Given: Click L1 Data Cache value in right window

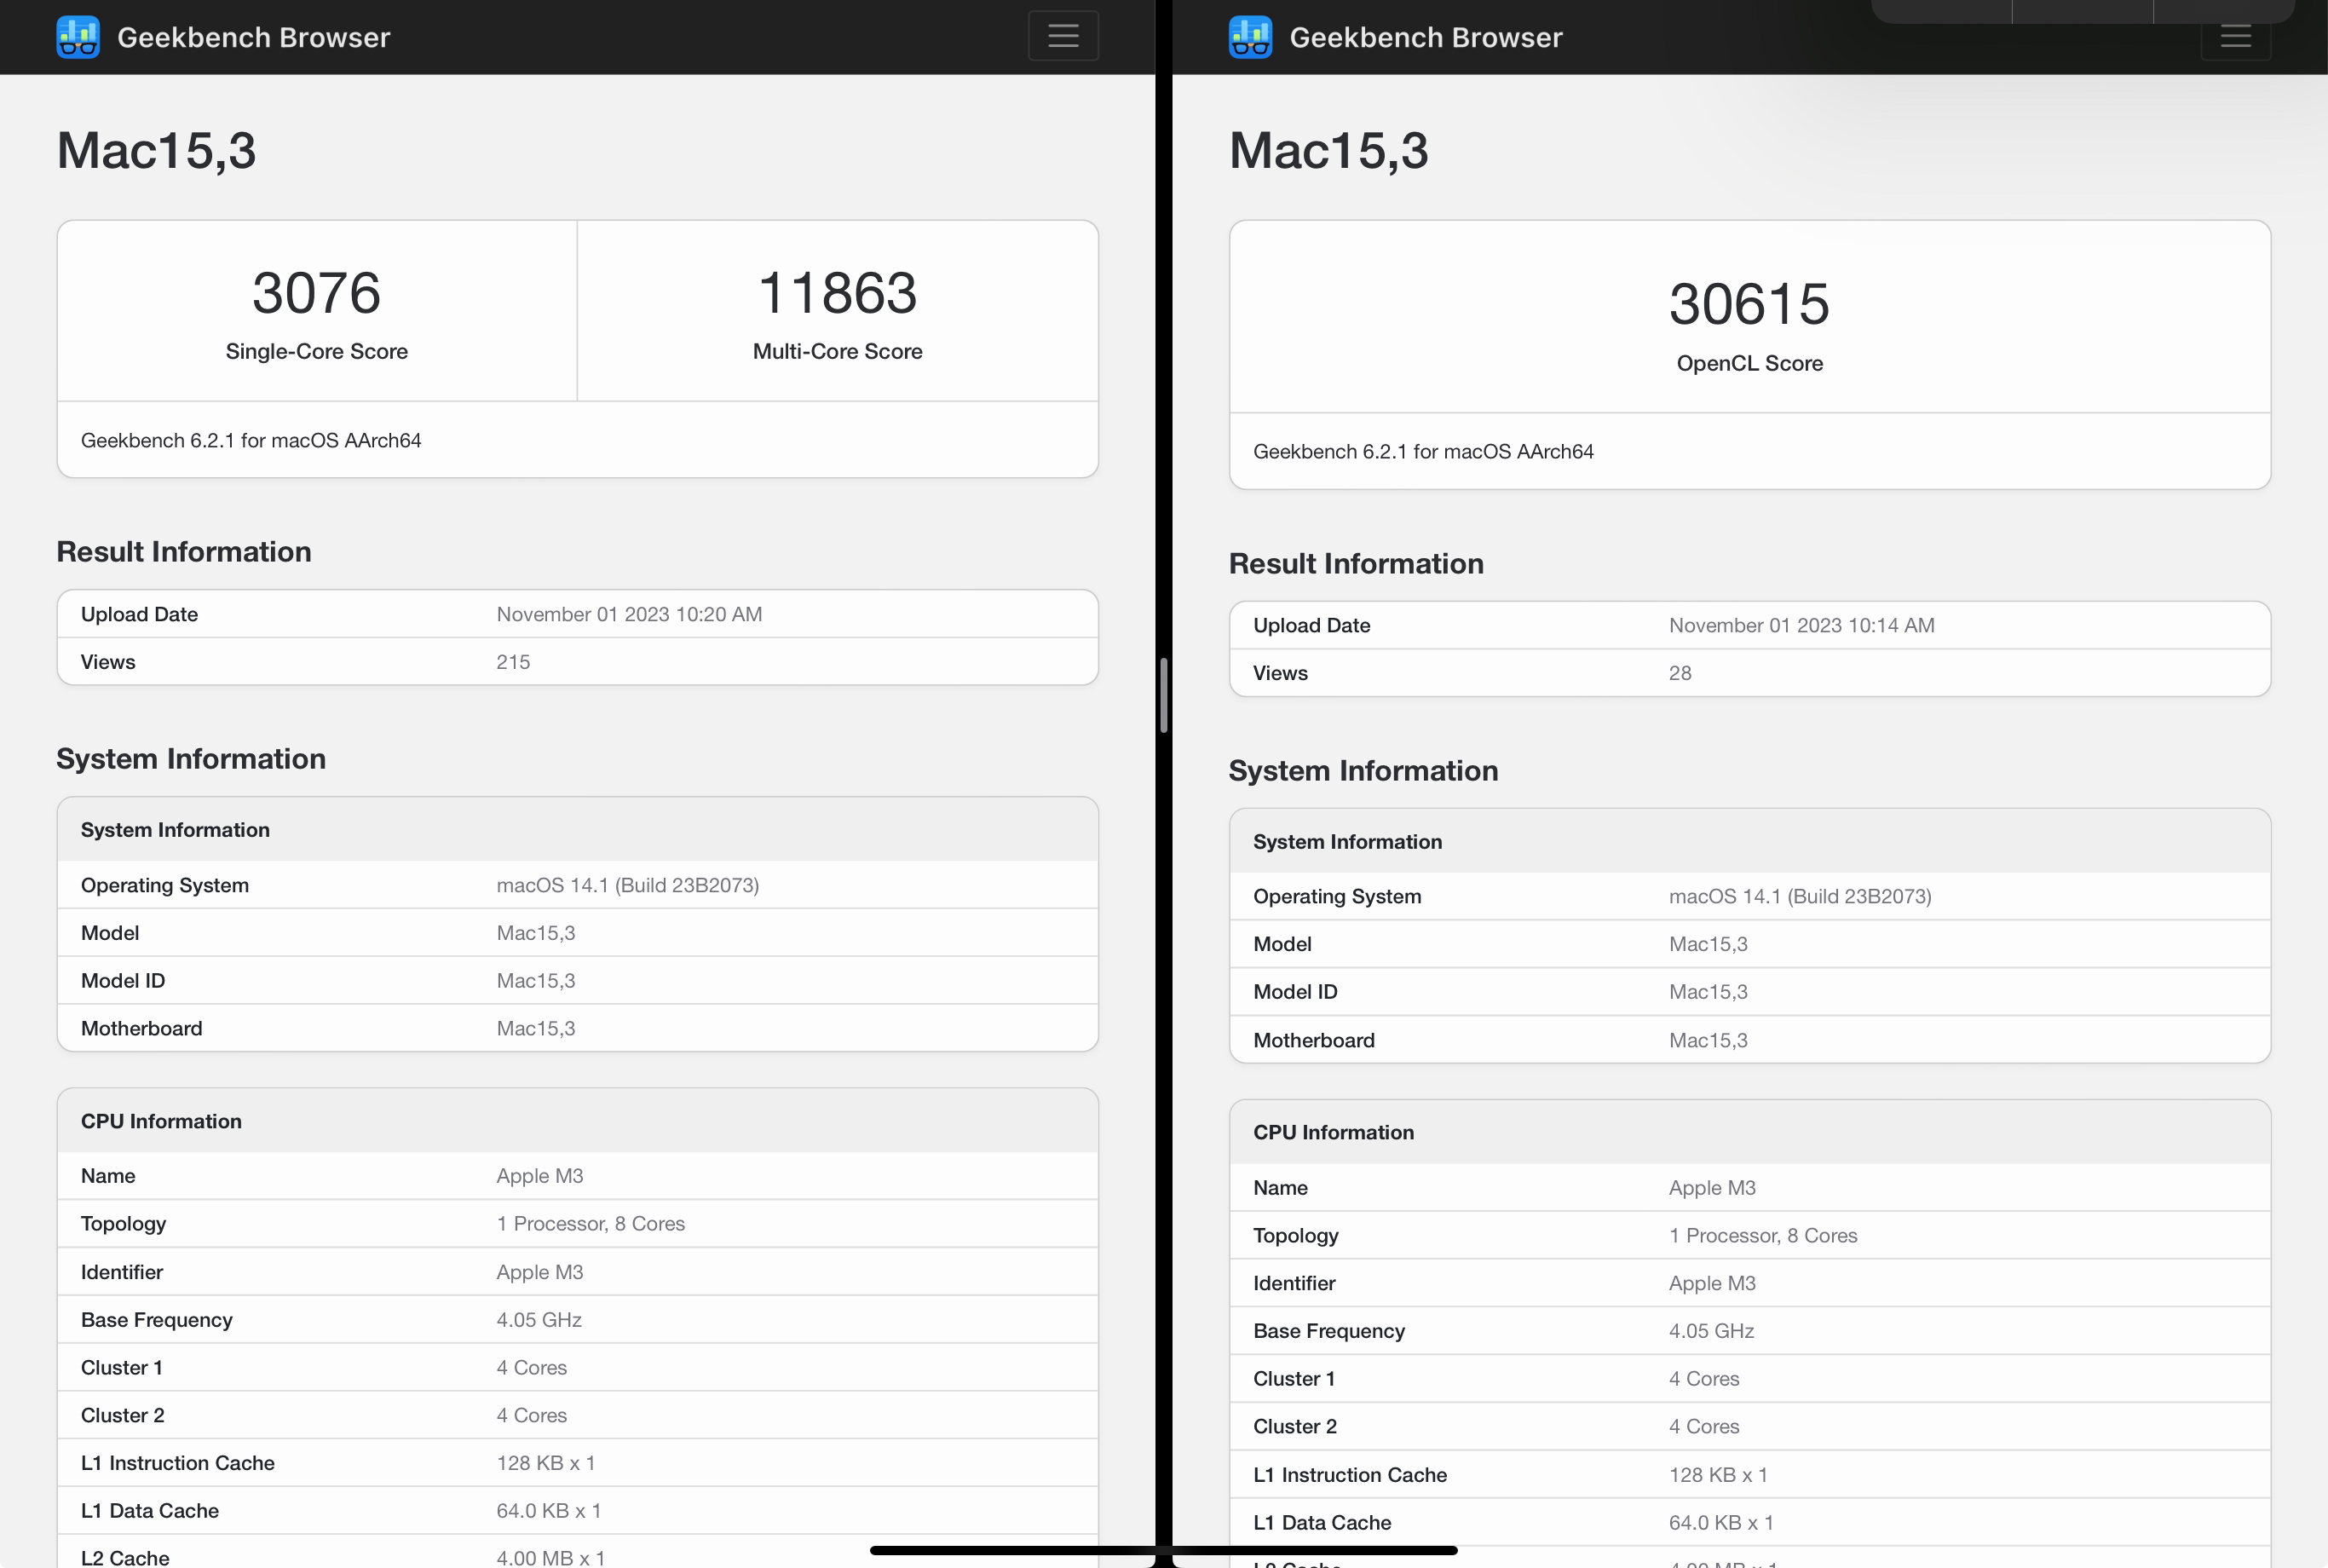Looking at the screenshot, I should (x=1720, y=1523).
